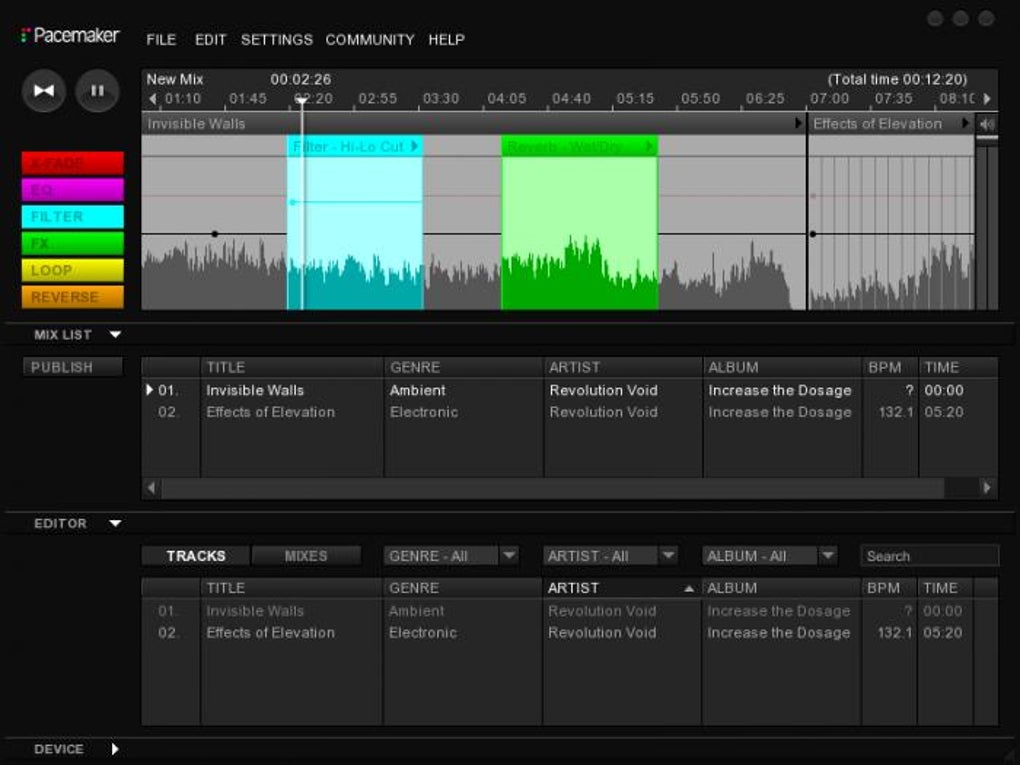Expand the Invisible Walls track header arrow

pos(798,123)
